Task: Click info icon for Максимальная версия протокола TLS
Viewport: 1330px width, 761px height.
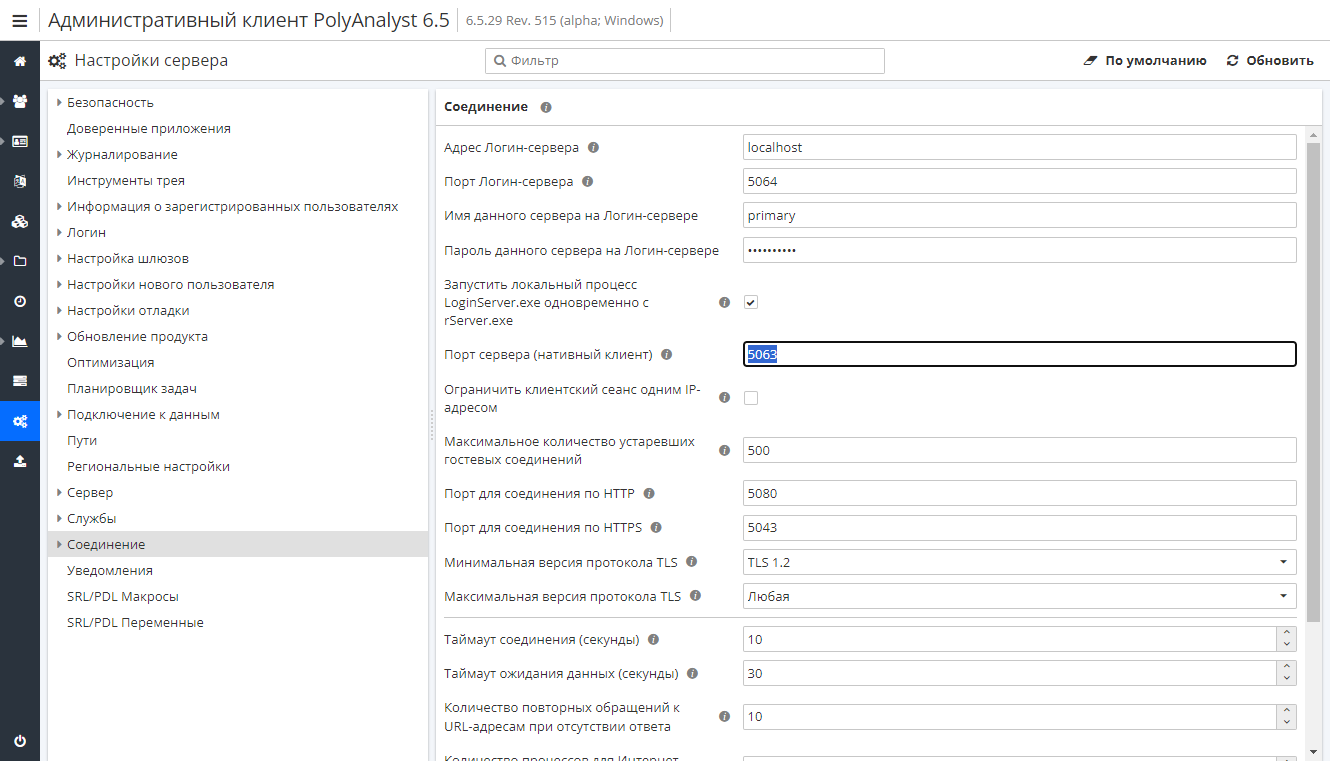Action: click(695, 596)
